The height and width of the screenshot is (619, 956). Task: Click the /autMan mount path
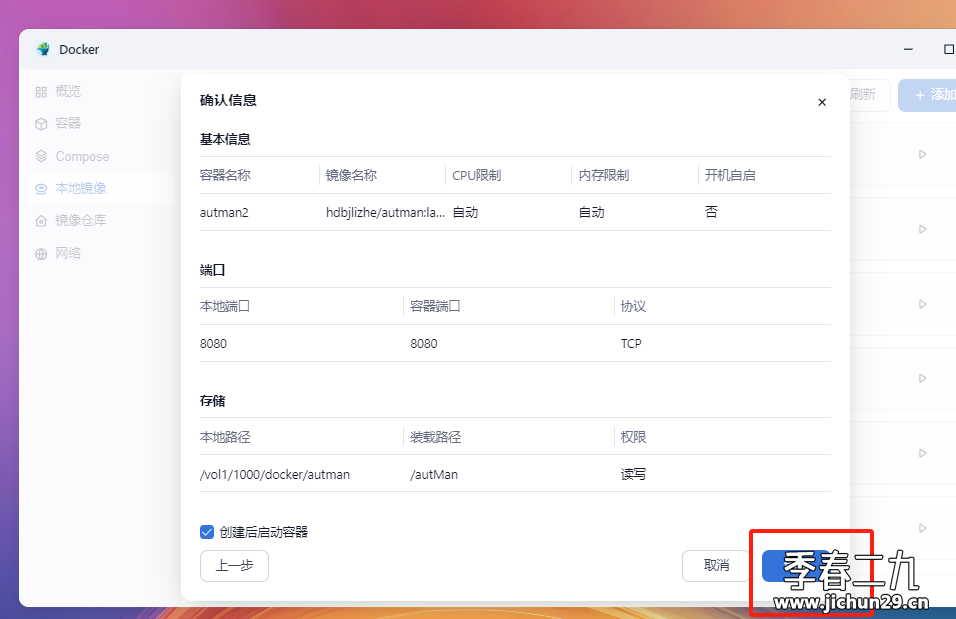[434, 474]
